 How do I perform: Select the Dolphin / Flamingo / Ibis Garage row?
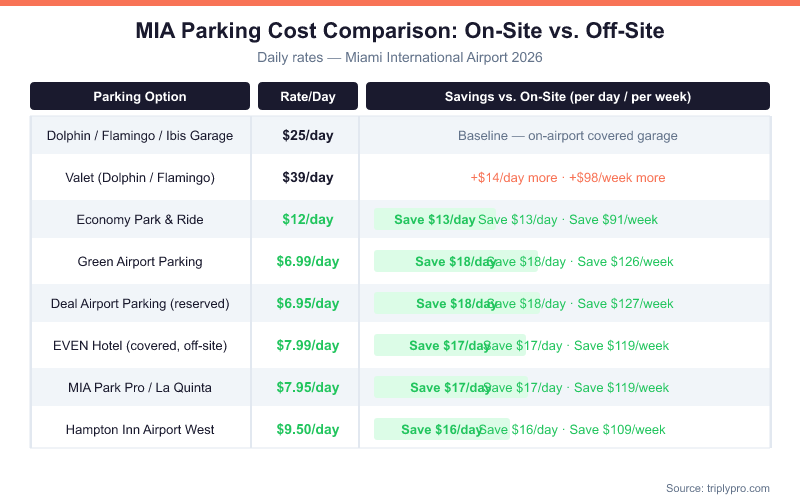(140, 136)
